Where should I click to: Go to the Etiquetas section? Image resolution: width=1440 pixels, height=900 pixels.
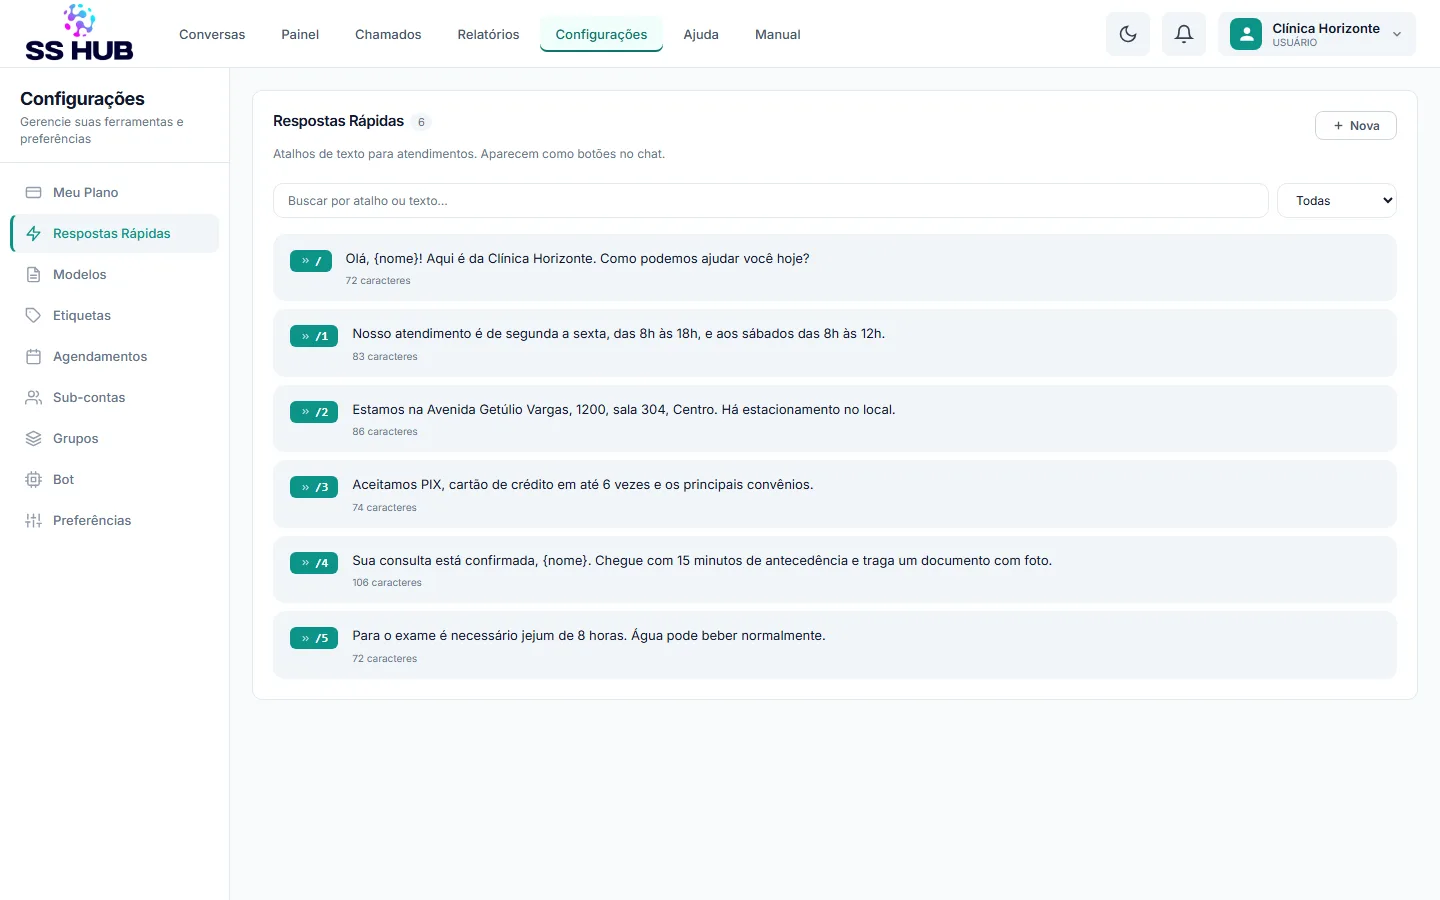[115, 315]
